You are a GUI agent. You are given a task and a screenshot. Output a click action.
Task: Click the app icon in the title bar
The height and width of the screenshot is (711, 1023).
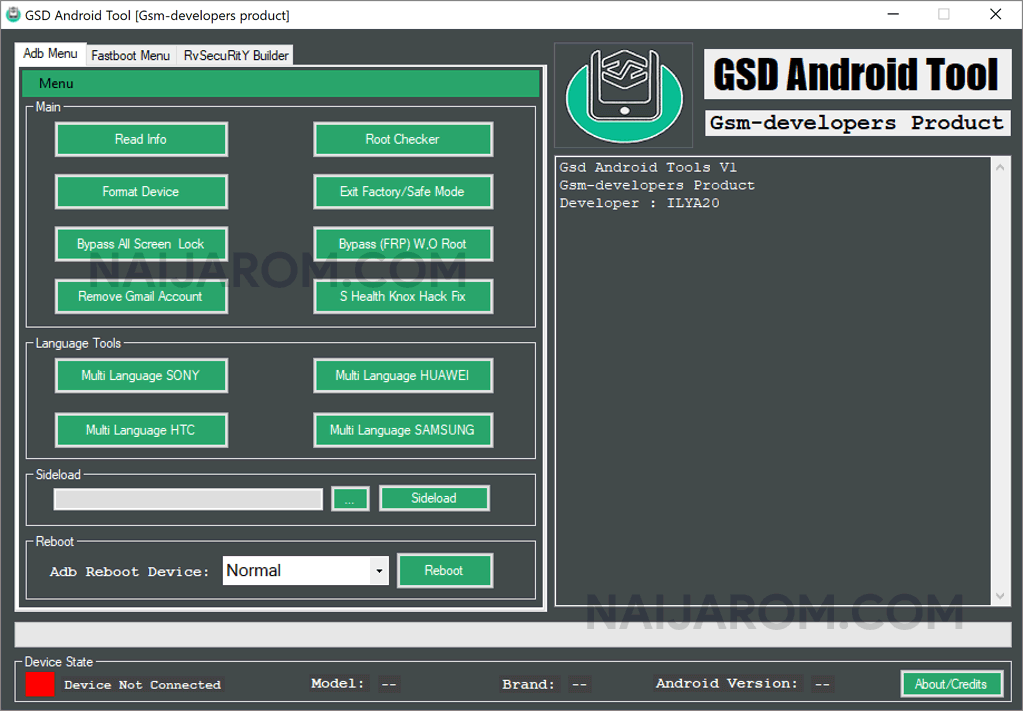click(x=13, y=14)
